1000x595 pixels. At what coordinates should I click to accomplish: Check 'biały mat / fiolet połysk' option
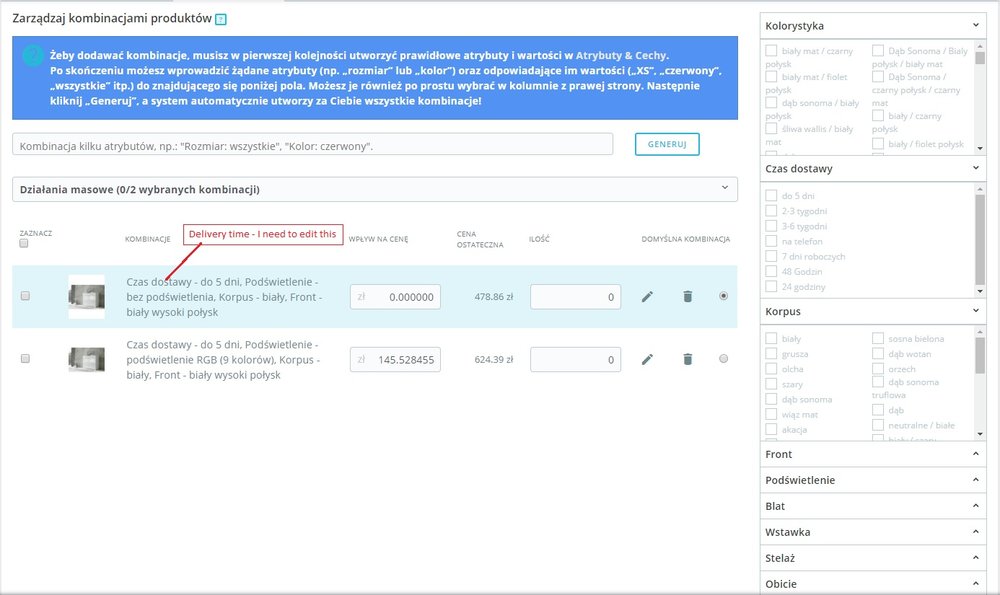[771, 77]
